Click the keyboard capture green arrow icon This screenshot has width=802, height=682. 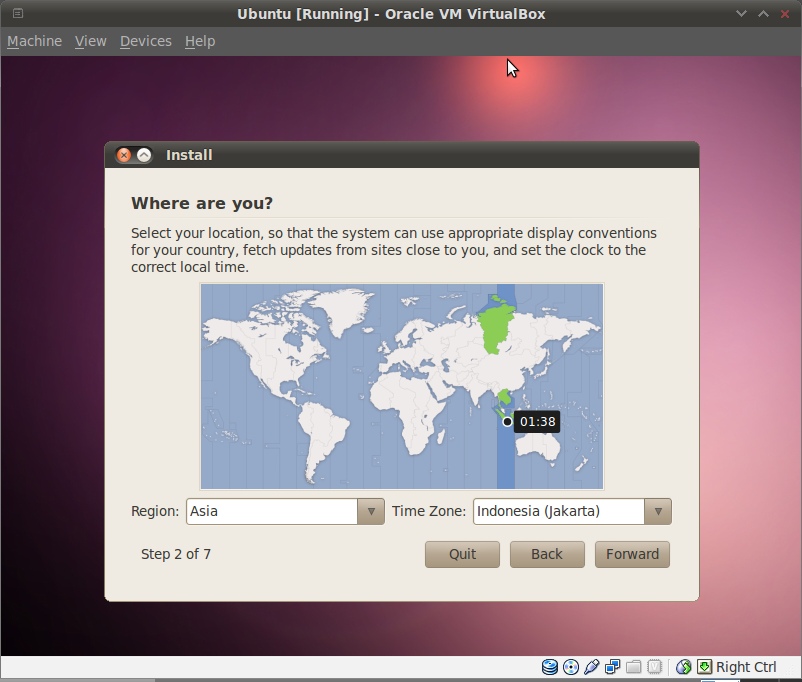(x=704, y=667)
